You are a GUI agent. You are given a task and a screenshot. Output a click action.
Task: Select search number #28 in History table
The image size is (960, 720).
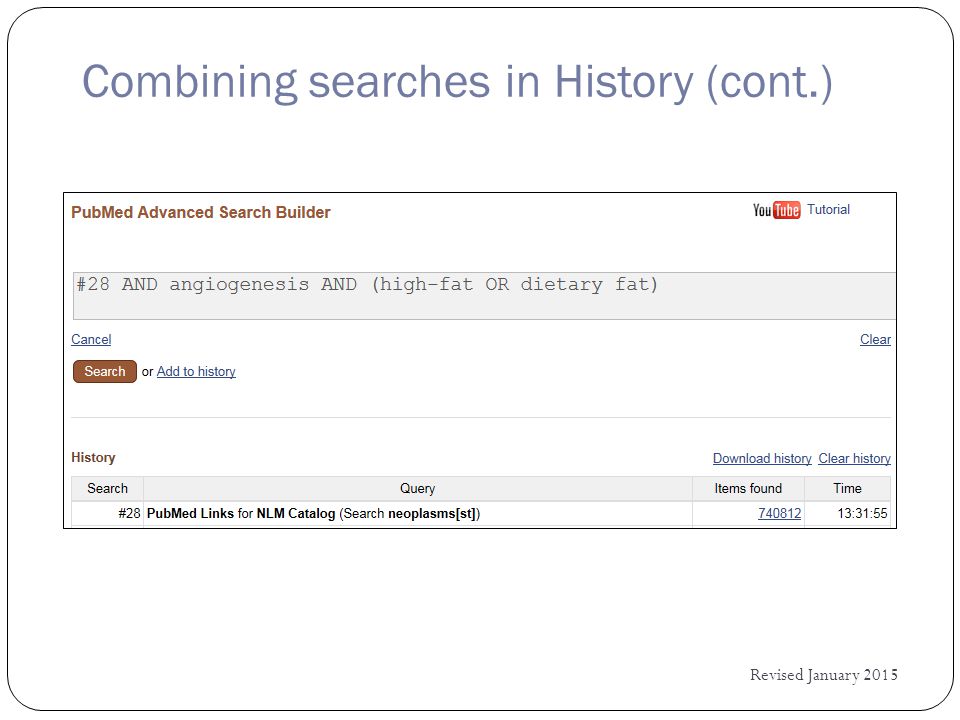click(x=129, y=514)
